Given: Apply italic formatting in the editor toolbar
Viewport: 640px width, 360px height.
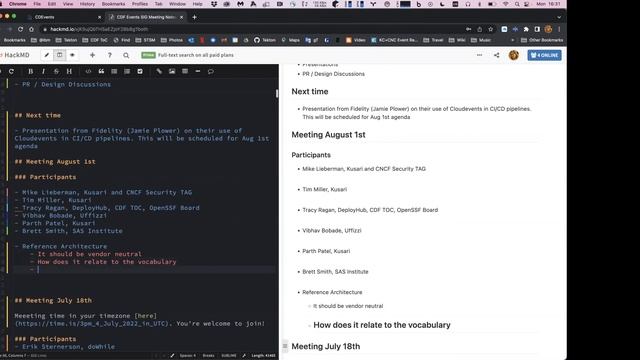Looking at the screenshot, I should pos(43,71).
